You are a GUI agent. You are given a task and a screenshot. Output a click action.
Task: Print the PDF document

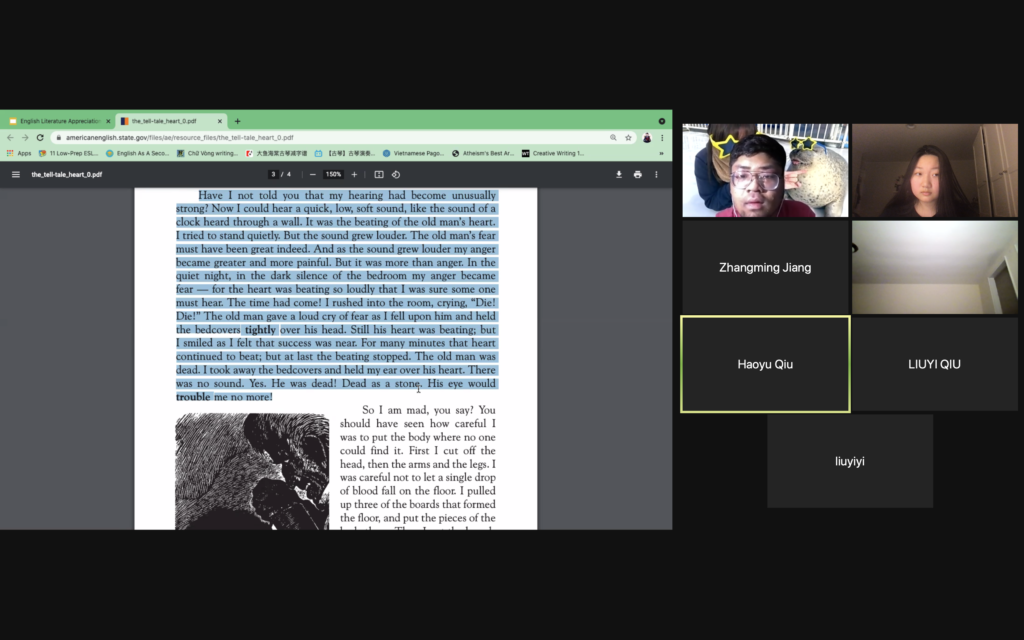[637, 174]
